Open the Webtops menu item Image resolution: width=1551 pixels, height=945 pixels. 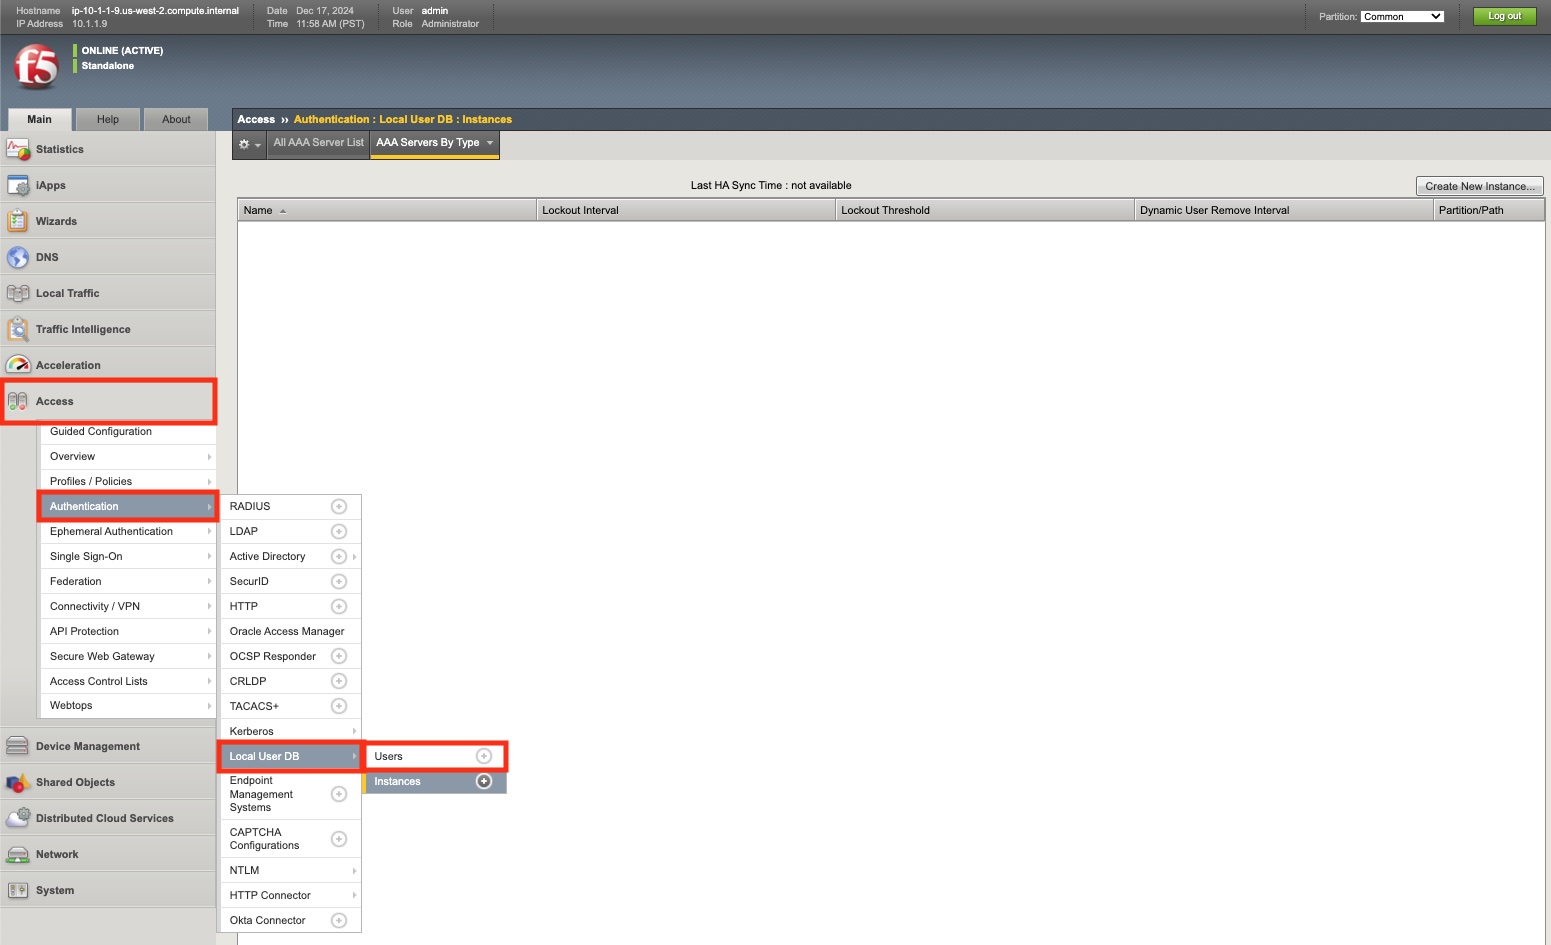click(128, 706)
